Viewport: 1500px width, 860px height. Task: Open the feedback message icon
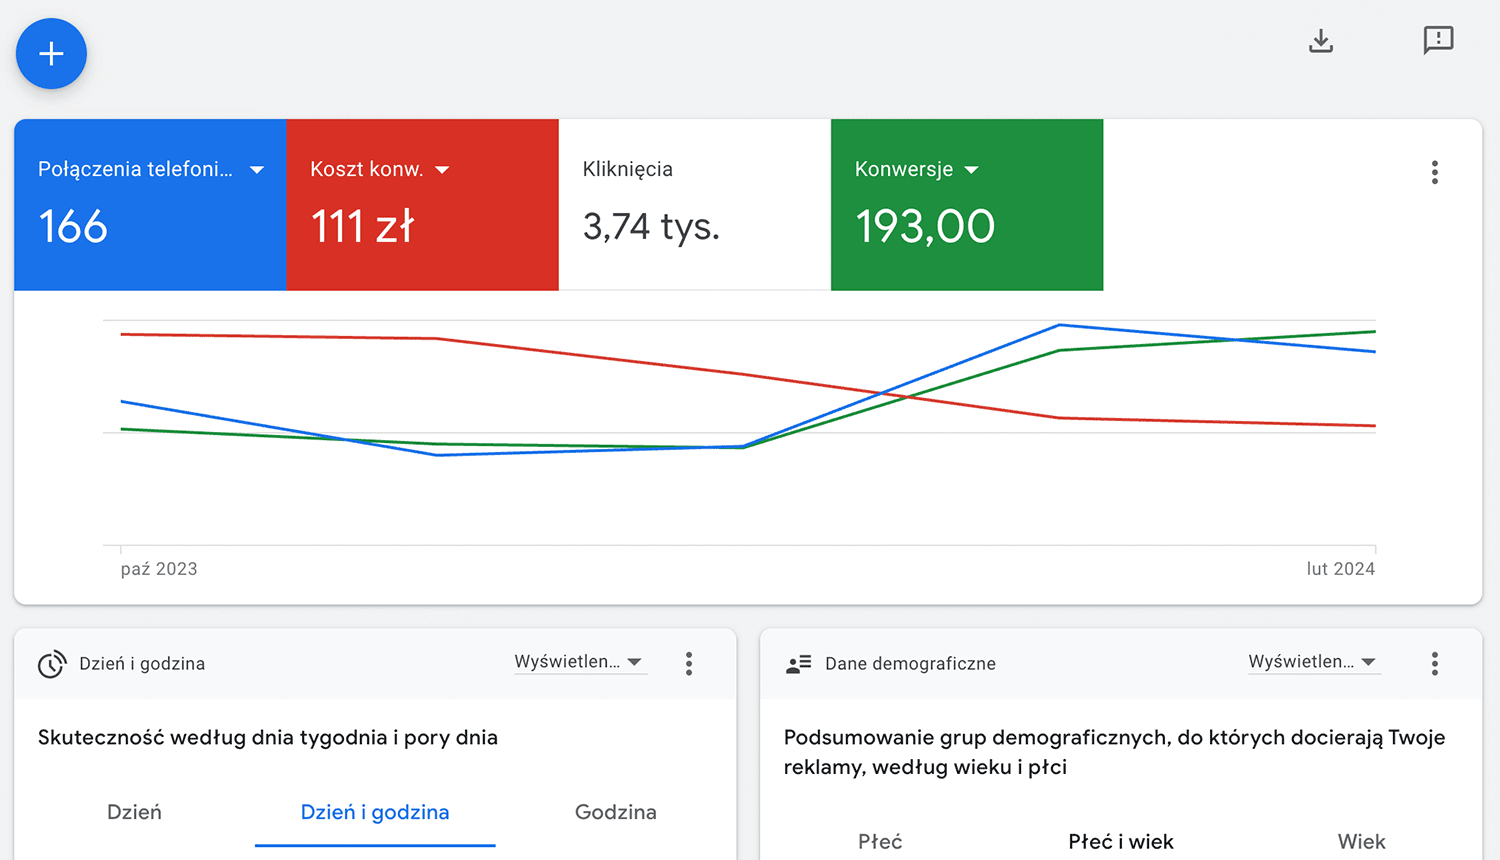coord(1438,41)
